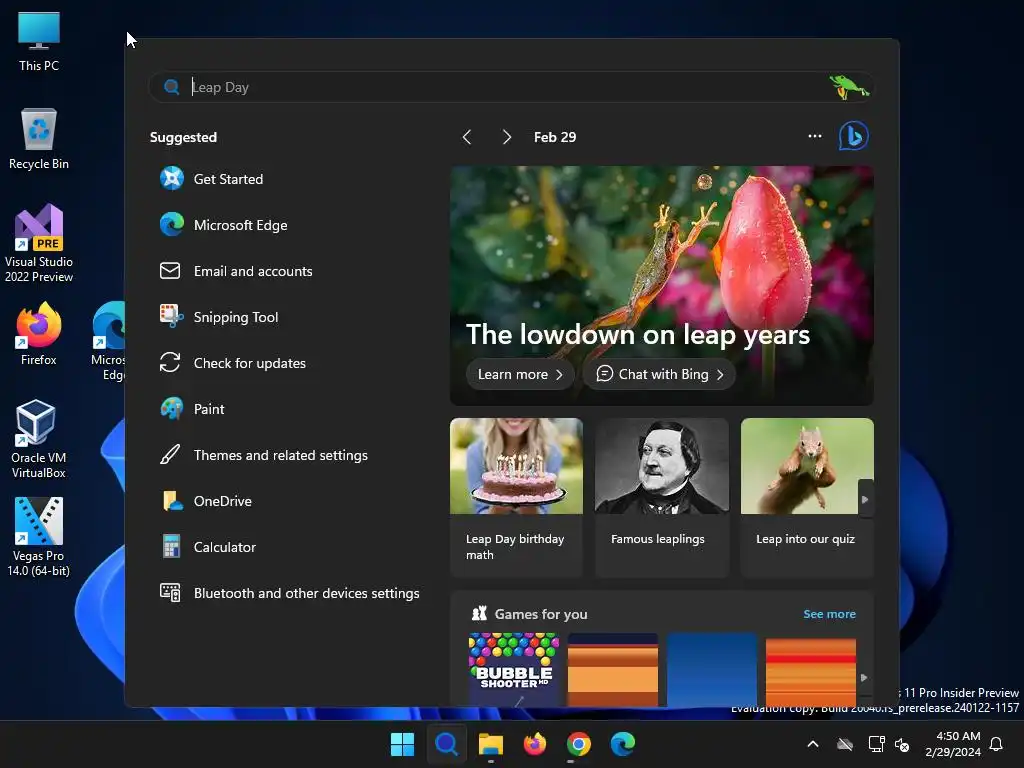Click Chat with Bing button
This screenshot has width=1024, height=768.
pos(660,374)
